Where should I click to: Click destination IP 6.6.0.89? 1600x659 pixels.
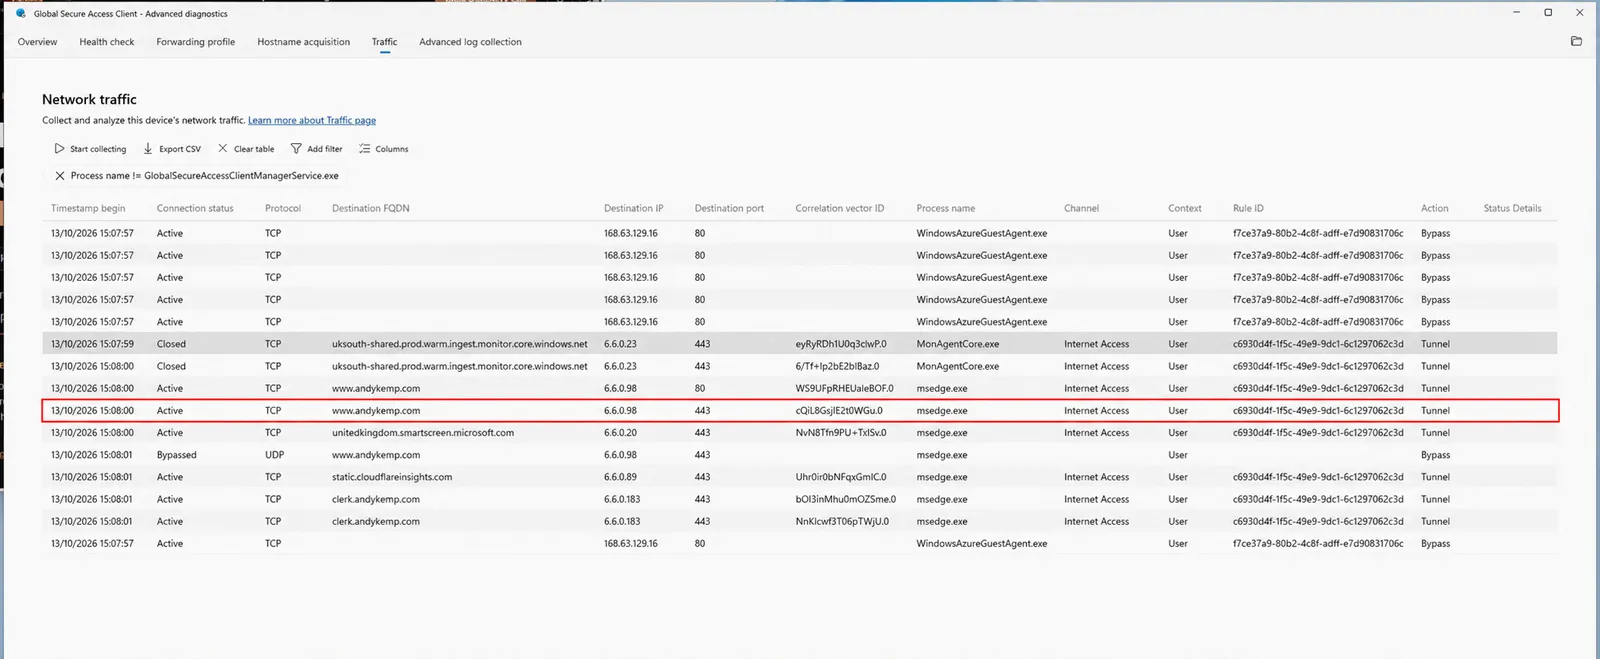[620, 477]
